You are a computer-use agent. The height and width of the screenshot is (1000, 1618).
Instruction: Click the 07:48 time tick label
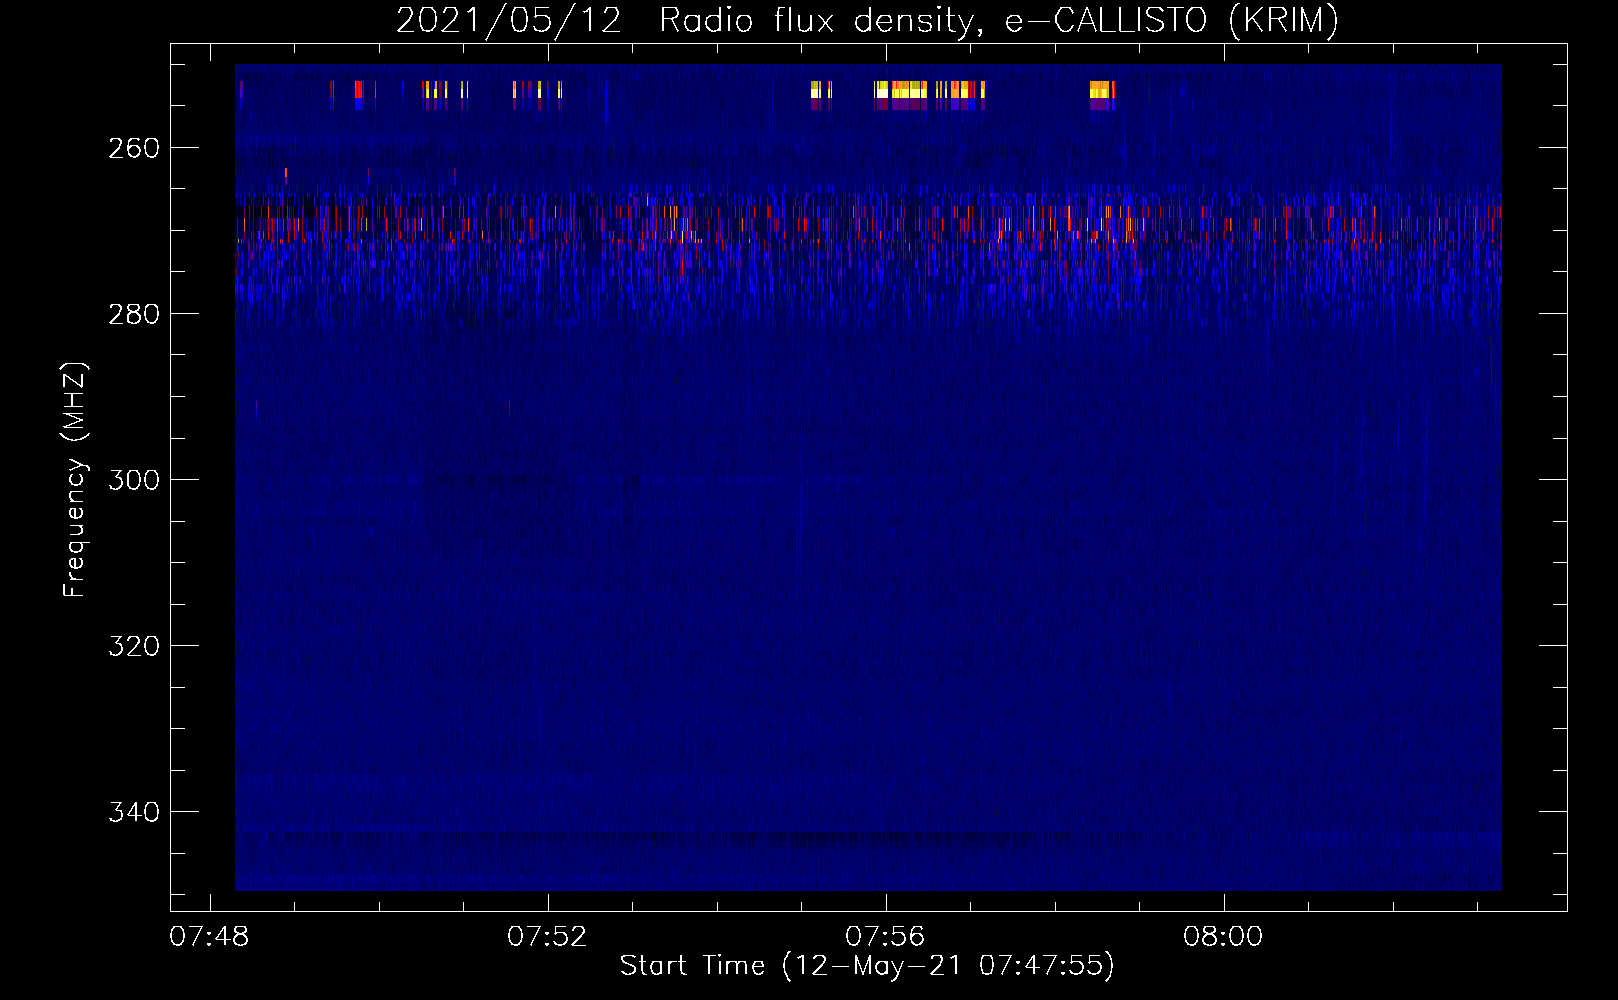point(209,937)
